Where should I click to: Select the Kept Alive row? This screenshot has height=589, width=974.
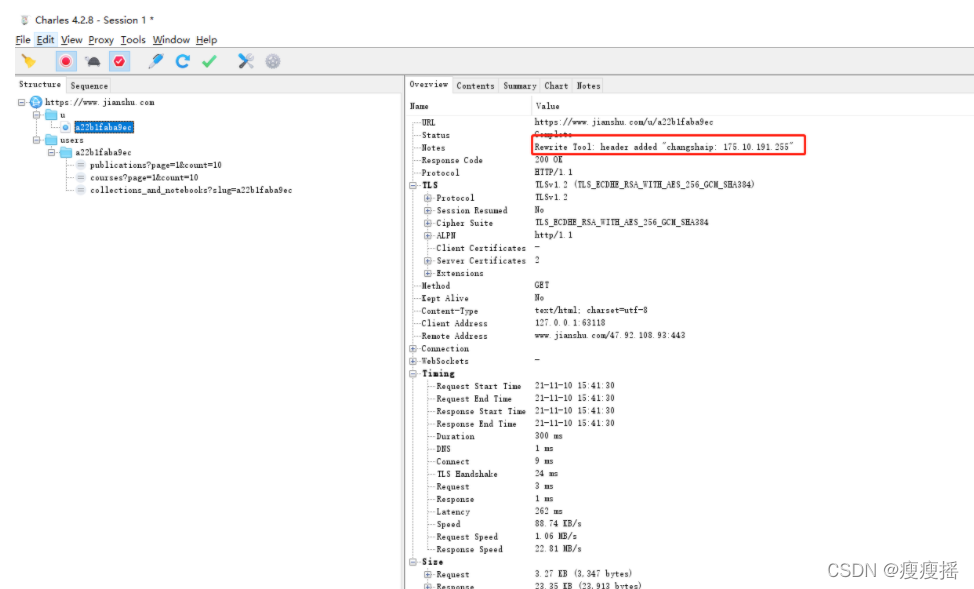445,298
